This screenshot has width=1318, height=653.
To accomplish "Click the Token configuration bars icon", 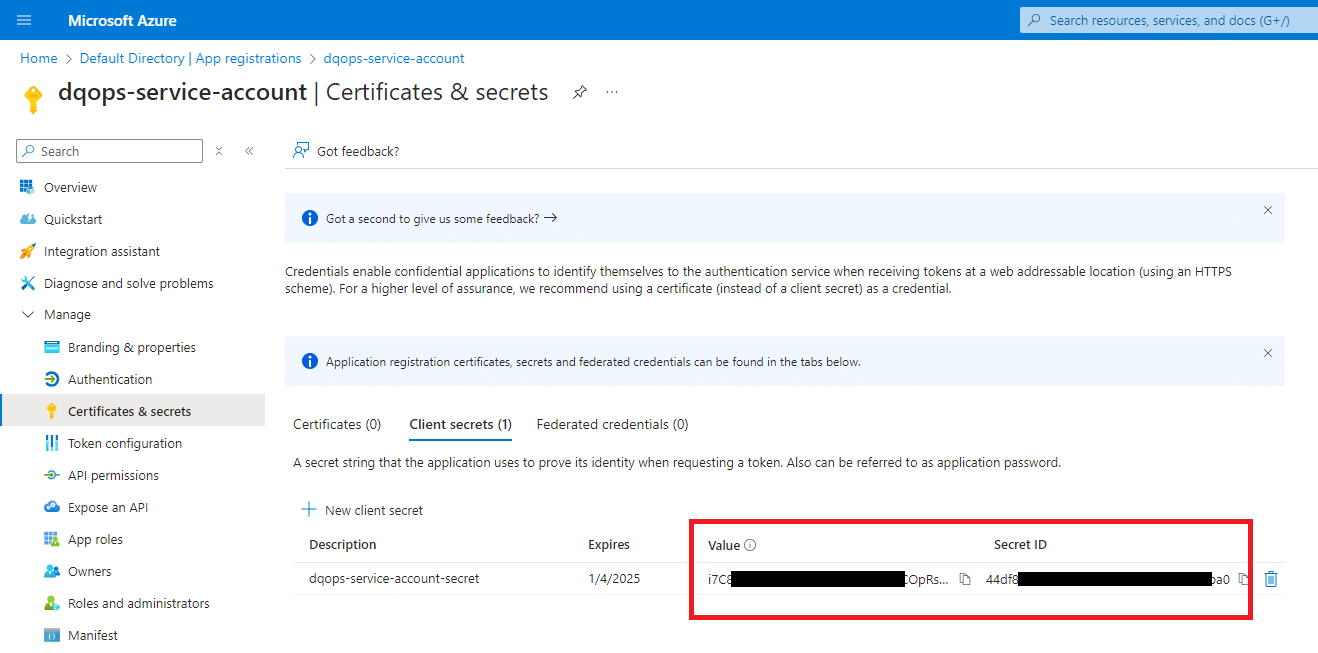I will pyautogui.click(x=52, y=443).
